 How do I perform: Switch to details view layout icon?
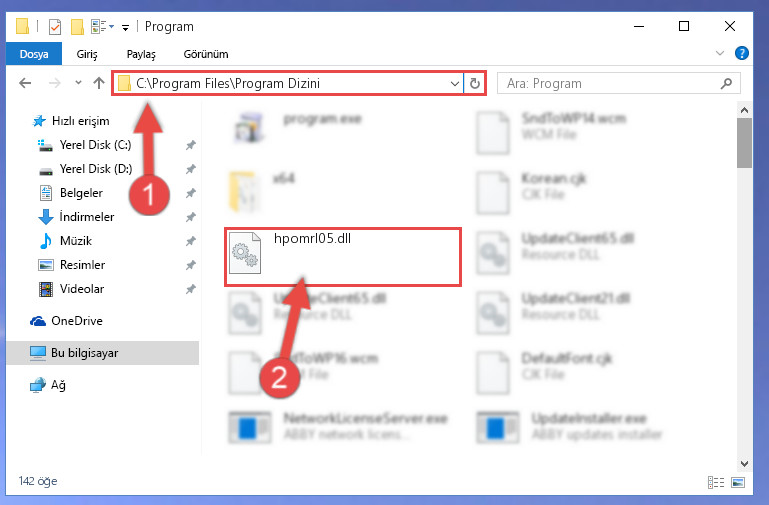click(716, 482)
